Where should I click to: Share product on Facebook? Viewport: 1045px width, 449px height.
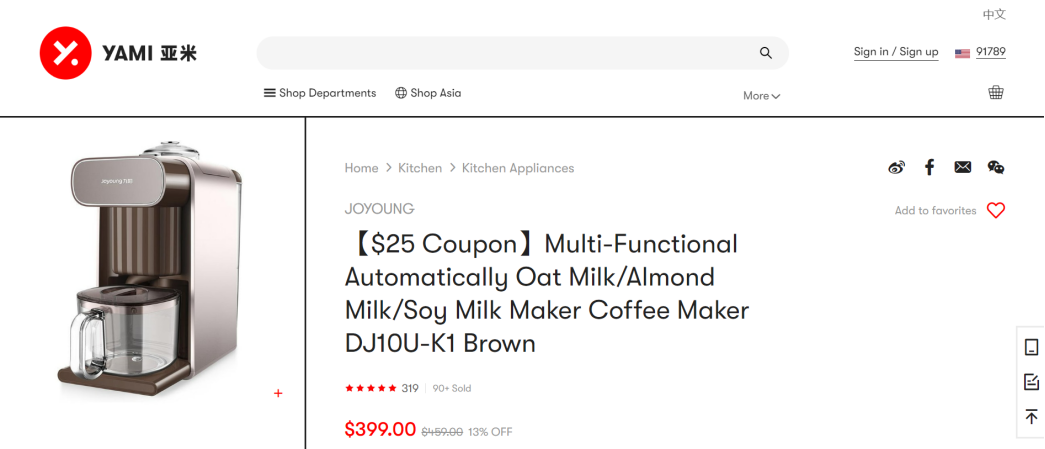tap(929, 167)
